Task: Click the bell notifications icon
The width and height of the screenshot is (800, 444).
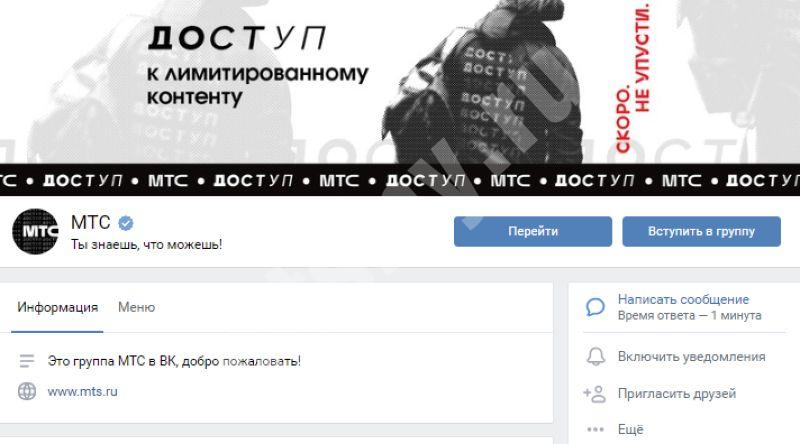Action: (595, 357)
